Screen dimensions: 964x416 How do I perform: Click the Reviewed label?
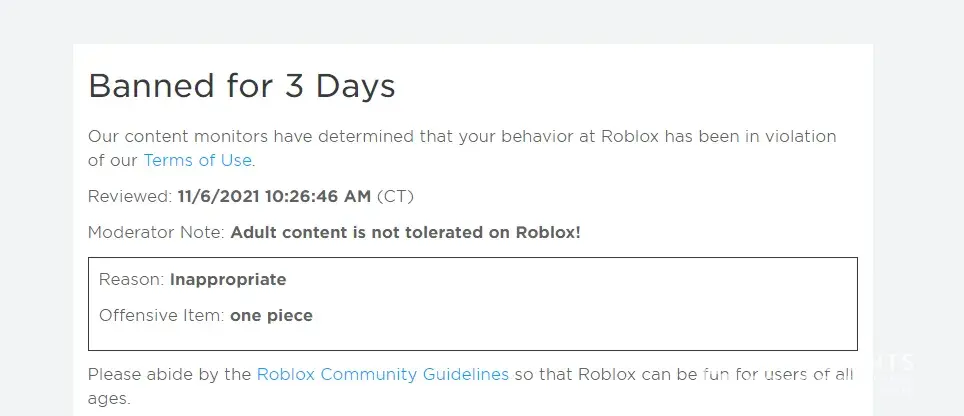click(x=130, y=196)
